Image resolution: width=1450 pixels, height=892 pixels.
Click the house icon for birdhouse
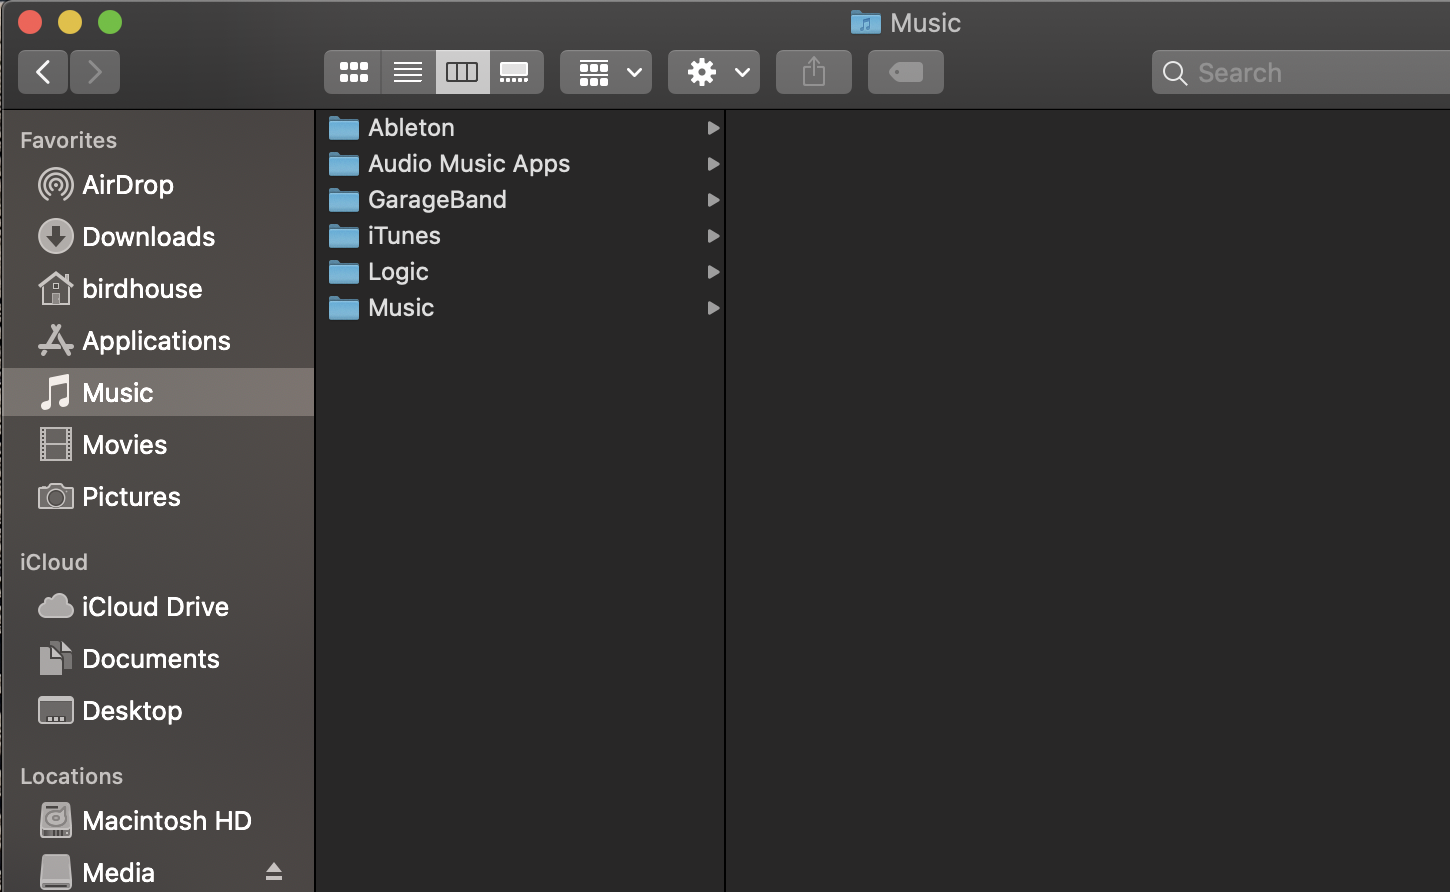[x=55, y=288]
